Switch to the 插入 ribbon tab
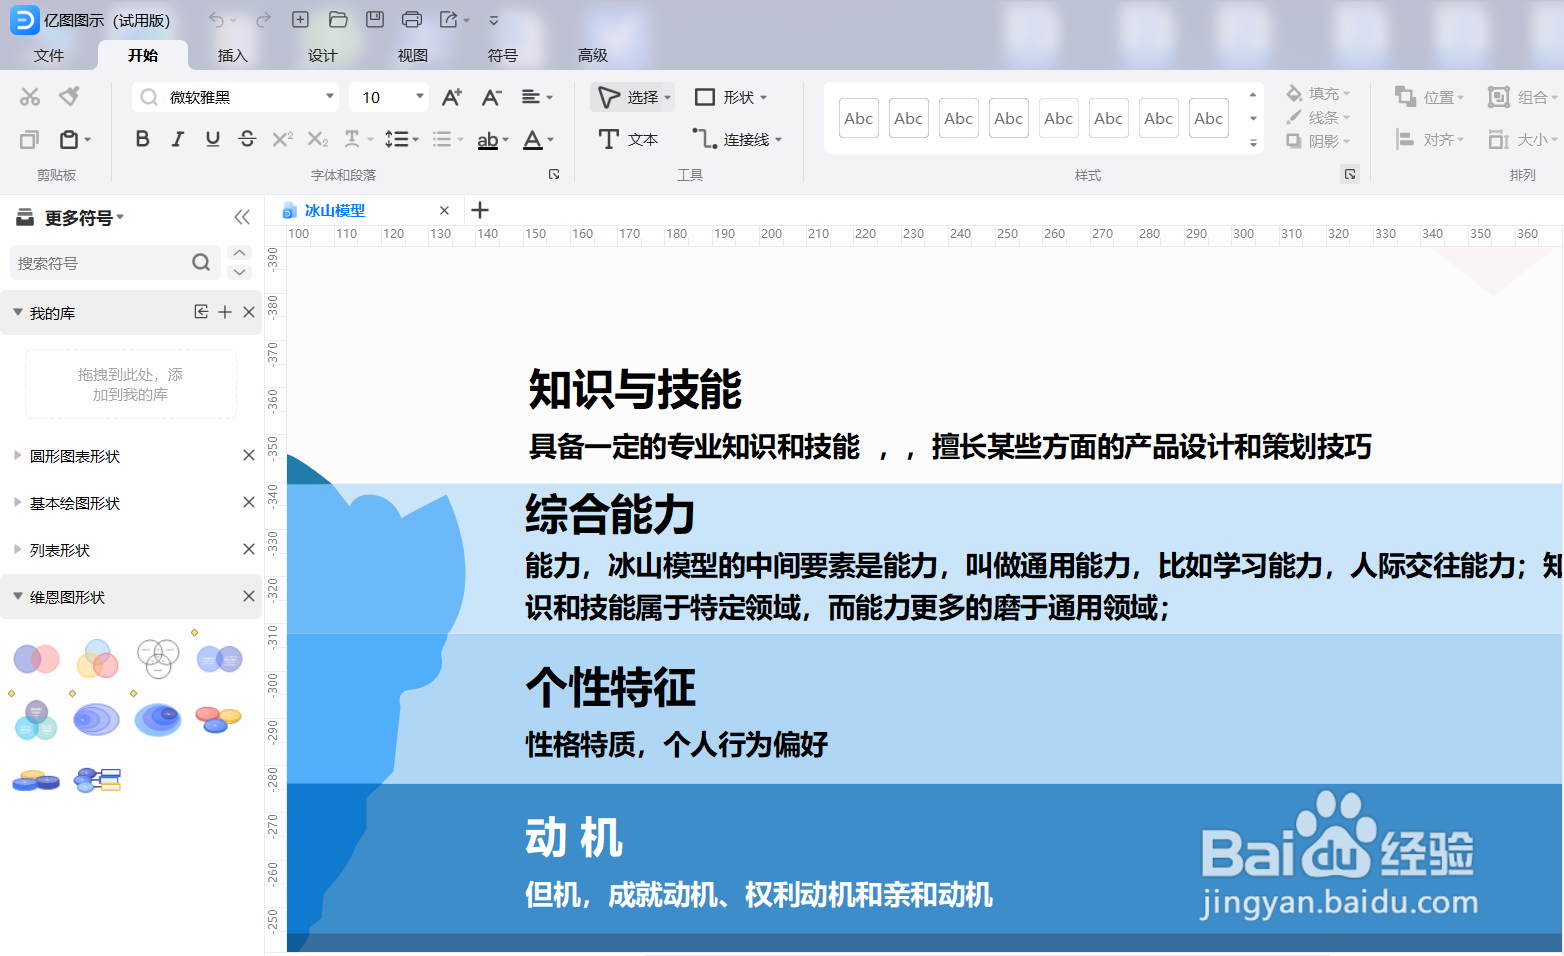The height and width of the screenshot is (956, 1564). pyautogui.click(x=232, y=56)
